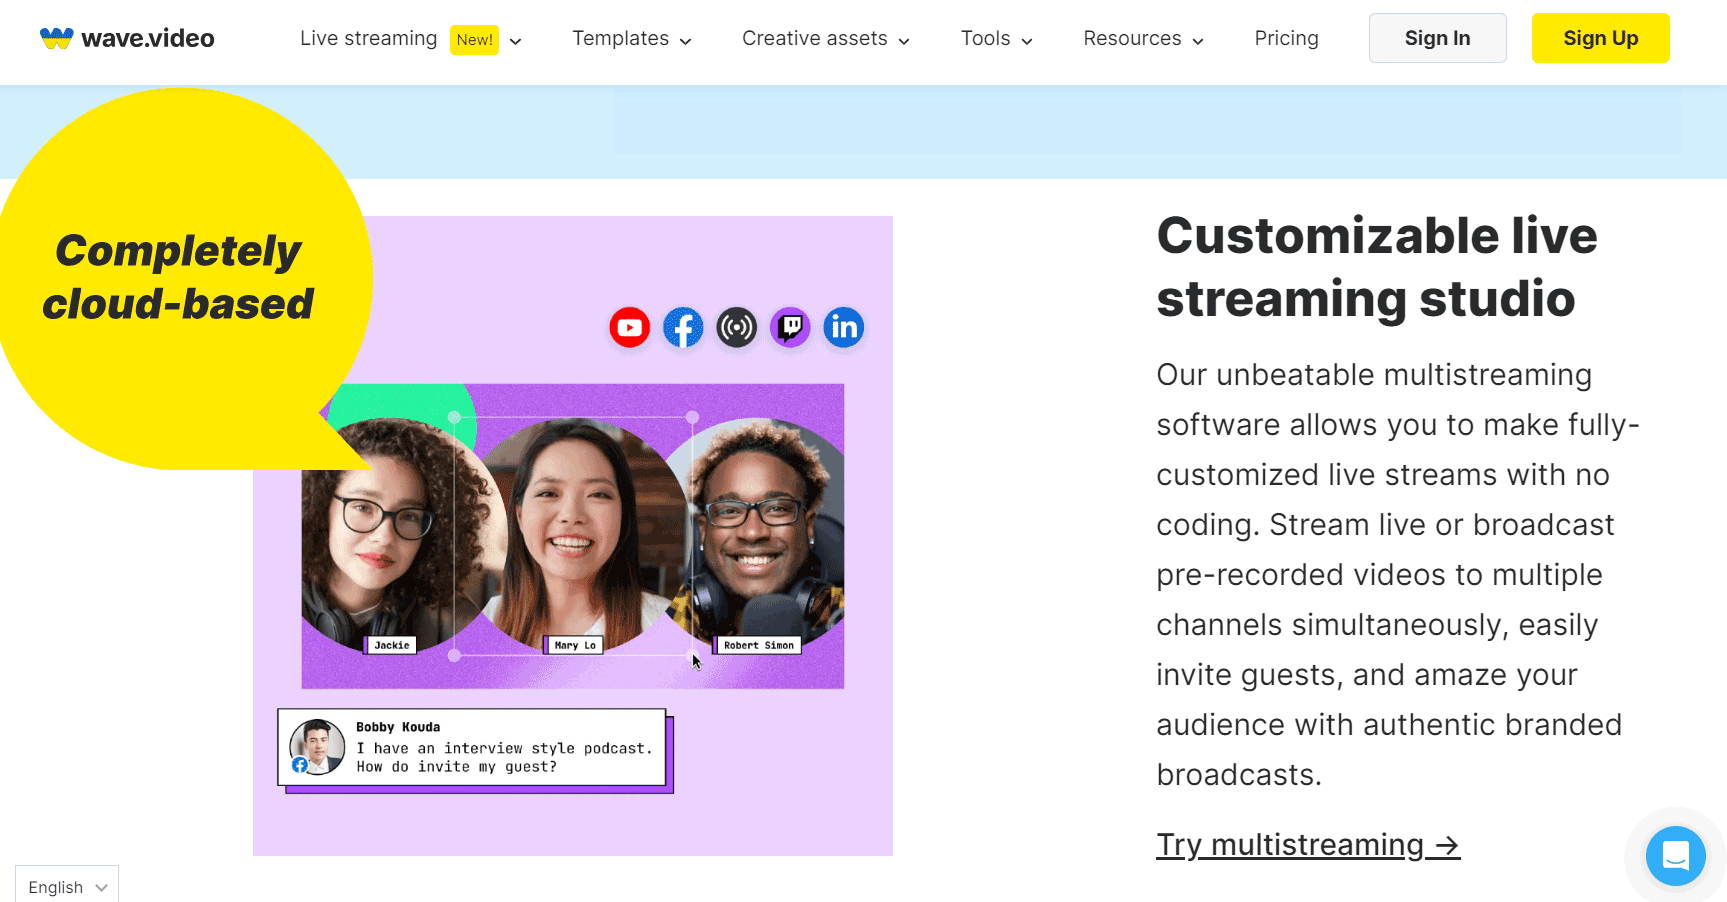Click the Customizable live streaming studio heading
1727x902 pixels.
tap(1377, 267)
